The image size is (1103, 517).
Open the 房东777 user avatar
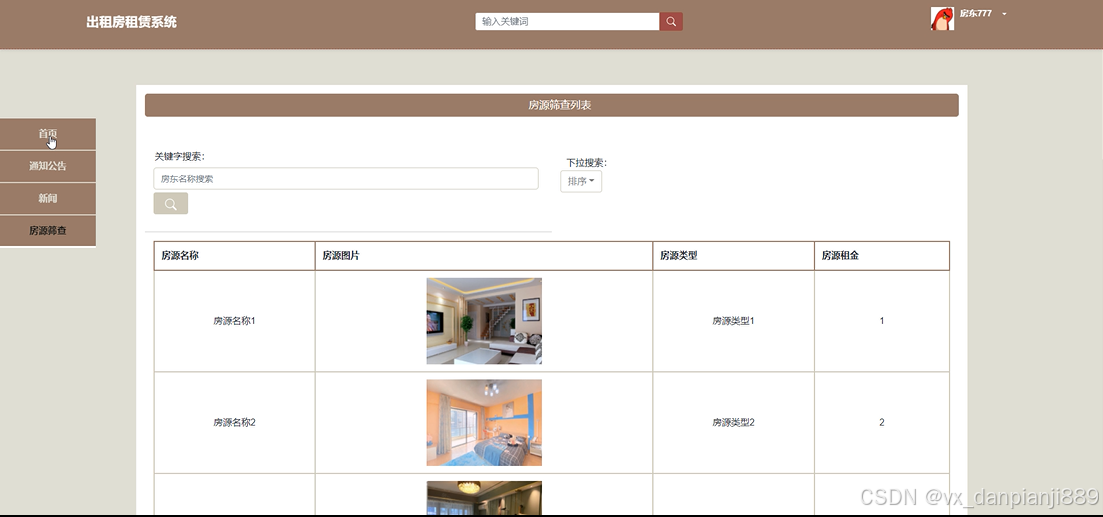pyautogui.click(x=942, y=18)
